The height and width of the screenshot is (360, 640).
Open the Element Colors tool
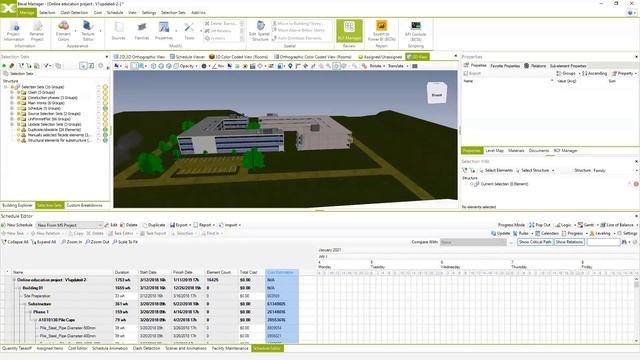point(63,31)
